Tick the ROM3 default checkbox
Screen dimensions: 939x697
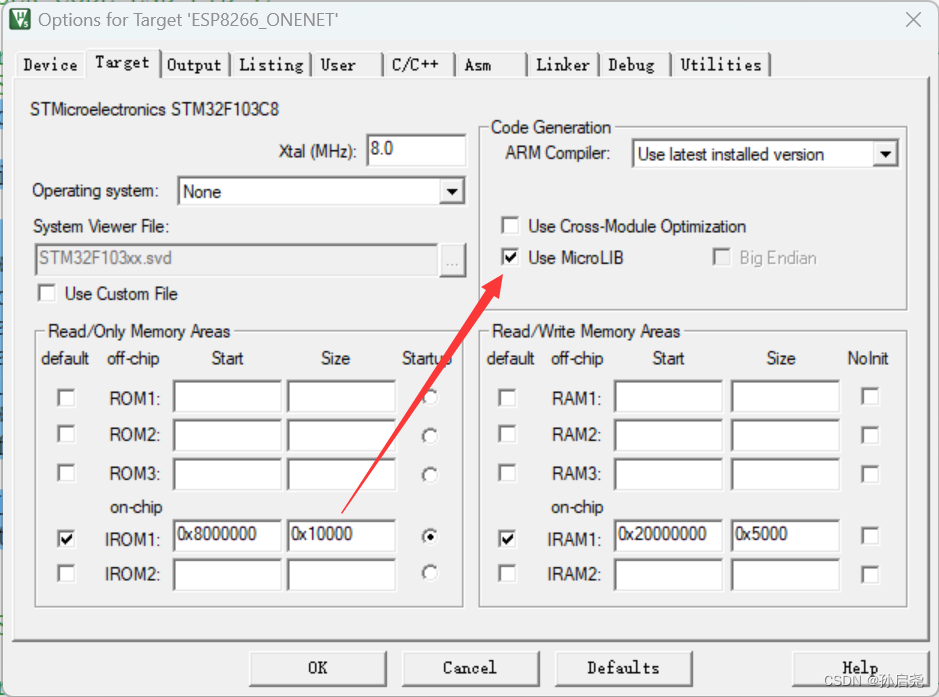tap(66, 473)
